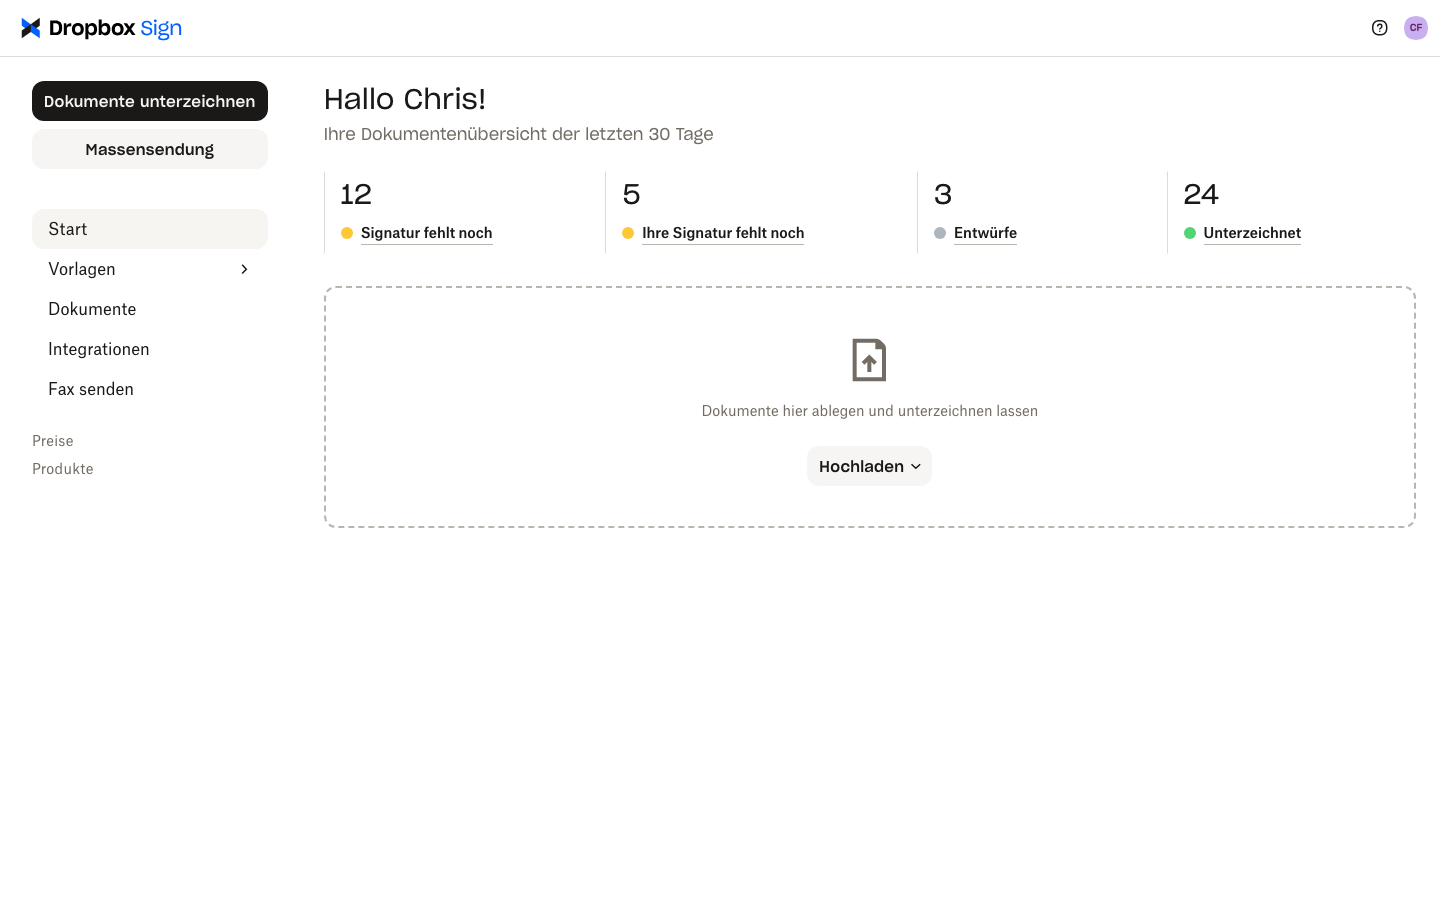The image size is (1440, 900).
Task: View the Unterzeichnet documents link
Action: (1252, 233)
